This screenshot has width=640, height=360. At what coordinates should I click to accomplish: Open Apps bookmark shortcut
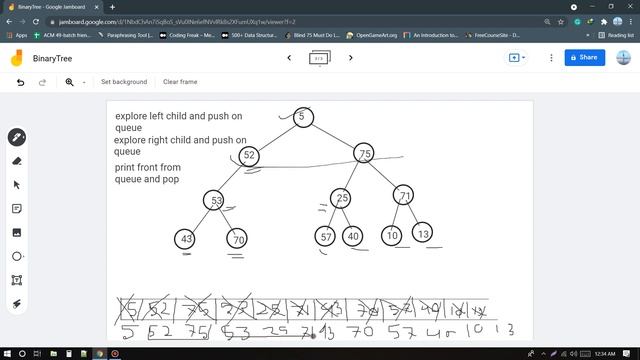coord(17,36)
